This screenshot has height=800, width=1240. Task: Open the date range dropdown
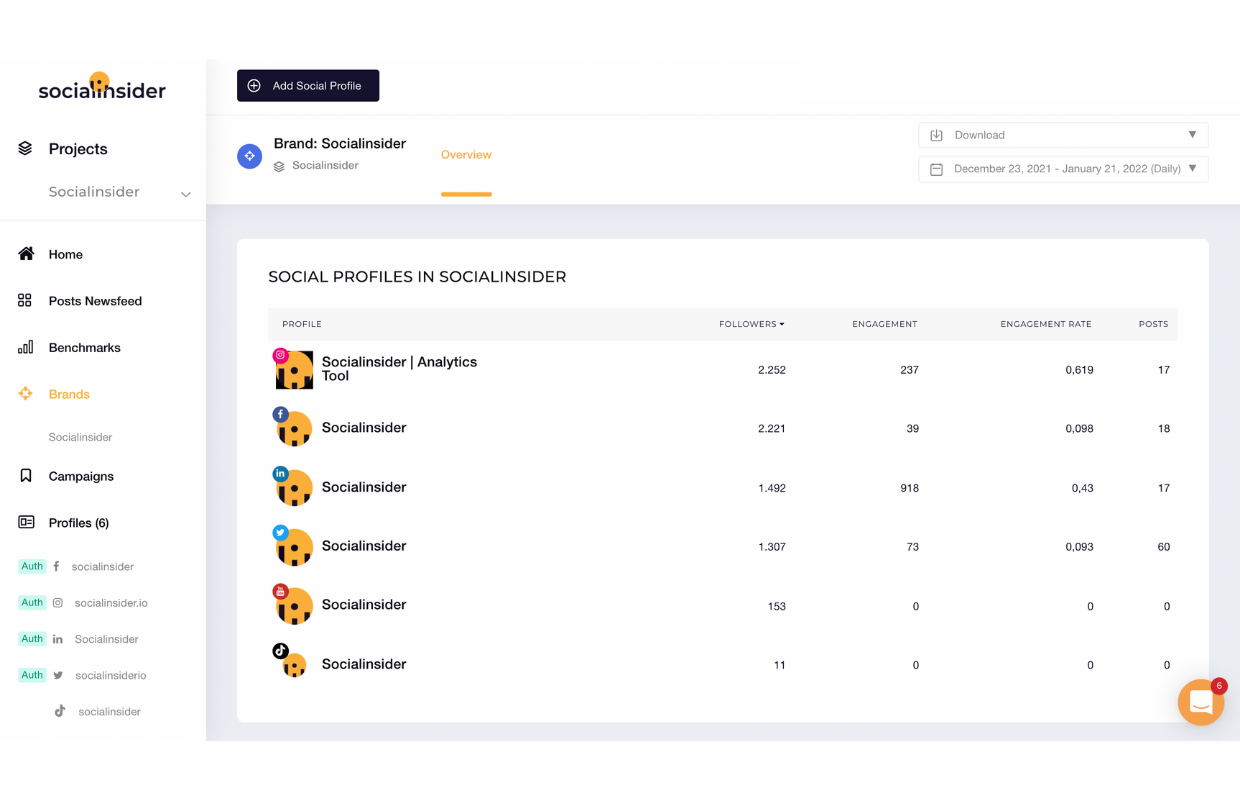(x=1063, y=169)
